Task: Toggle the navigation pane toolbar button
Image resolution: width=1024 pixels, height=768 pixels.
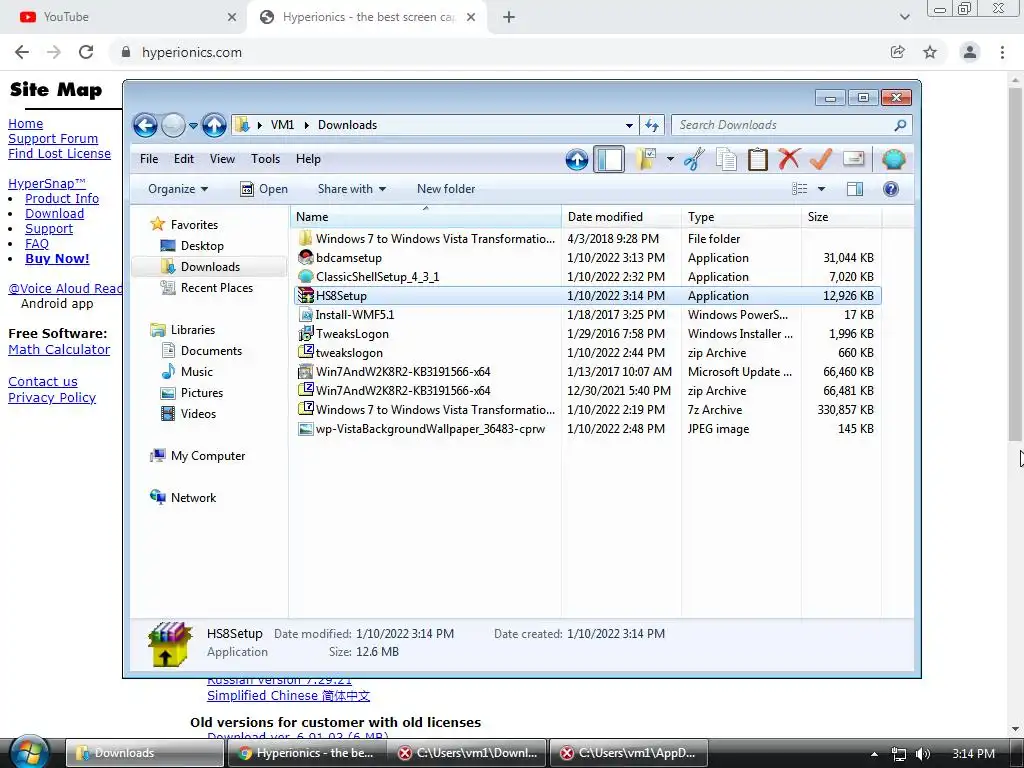Action: coord(609,159)
